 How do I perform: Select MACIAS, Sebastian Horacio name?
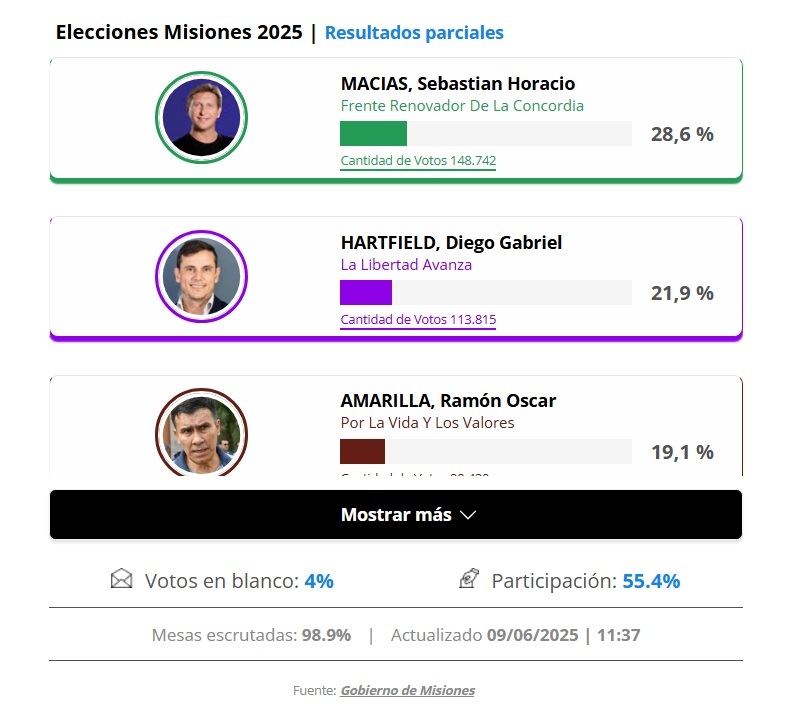[x=457, y=84]
